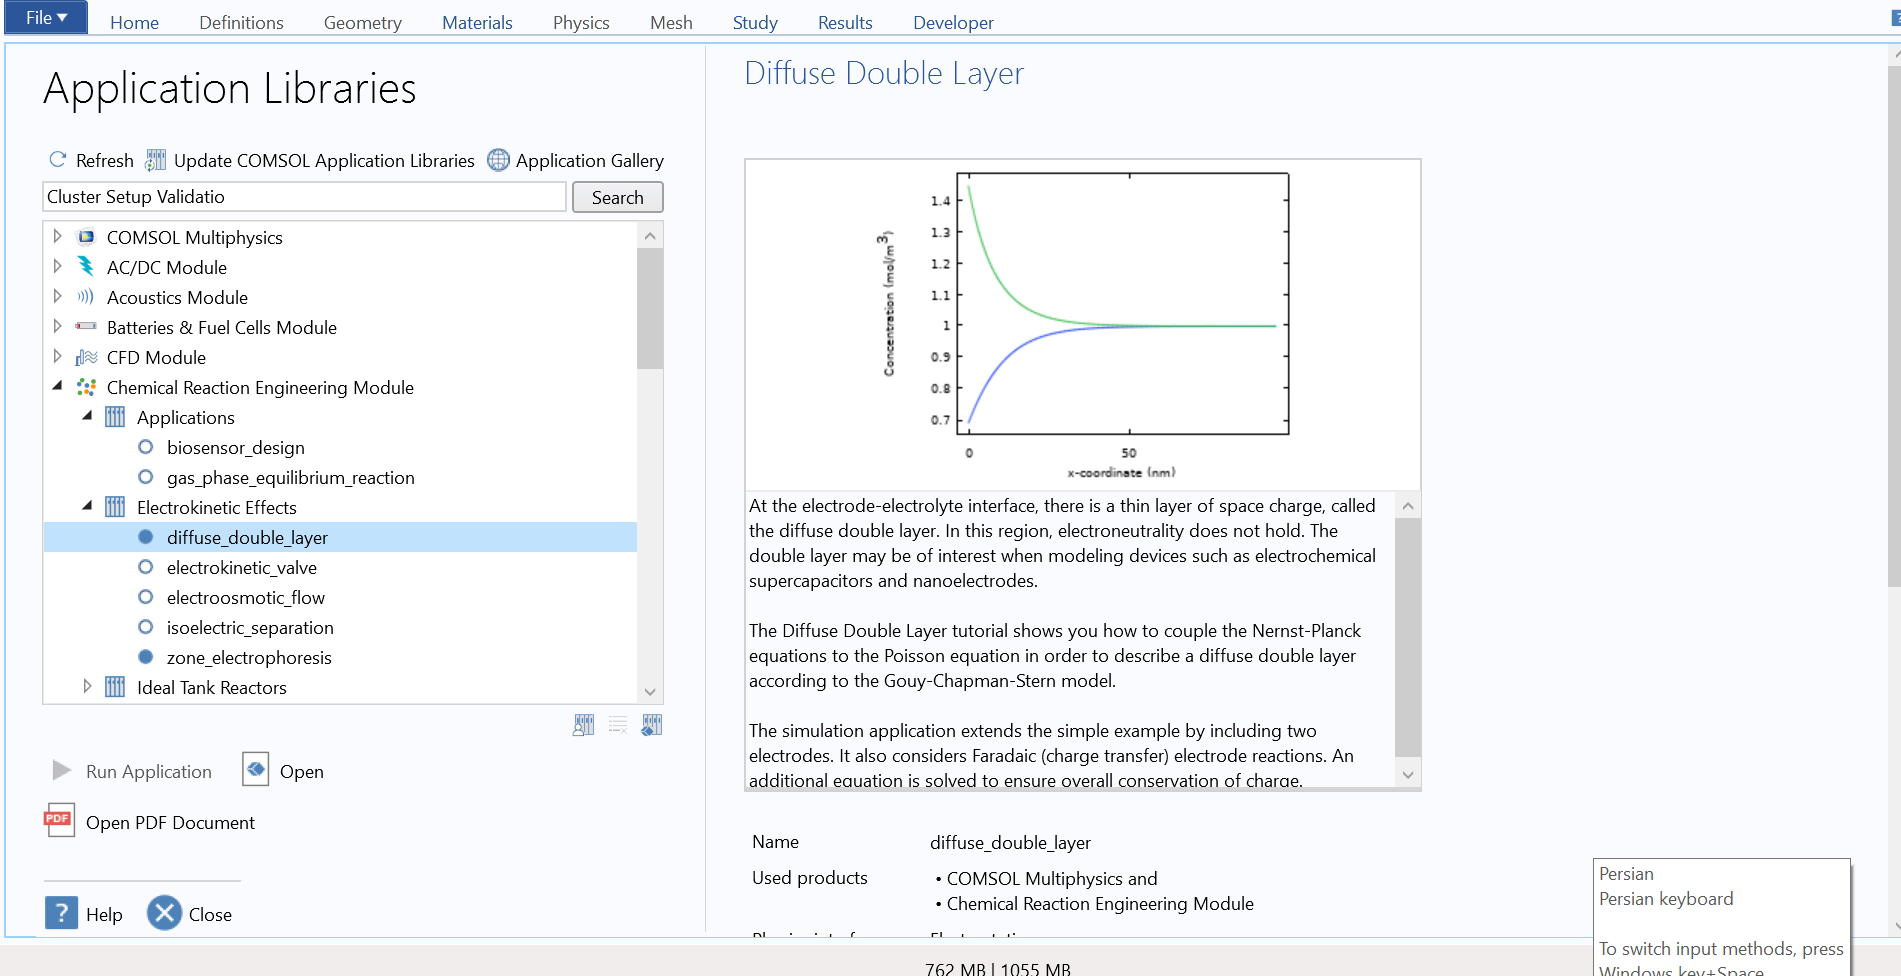The image size is (1901, 976).
Task: Click the blue Help question mark icon
Action: click(x=61, y=913)
